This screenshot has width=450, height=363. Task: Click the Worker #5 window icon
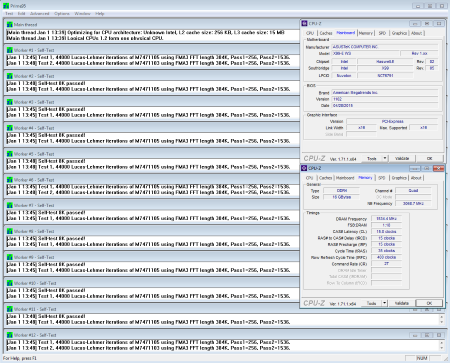[x=10, y=154]
